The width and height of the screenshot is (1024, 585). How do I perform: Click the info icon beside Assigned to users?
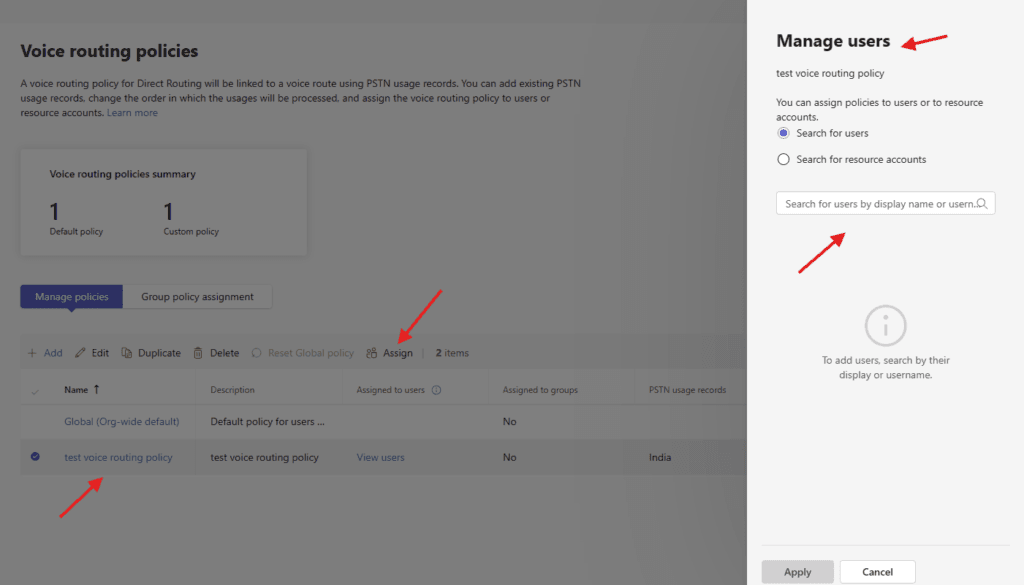pos(436,390)
